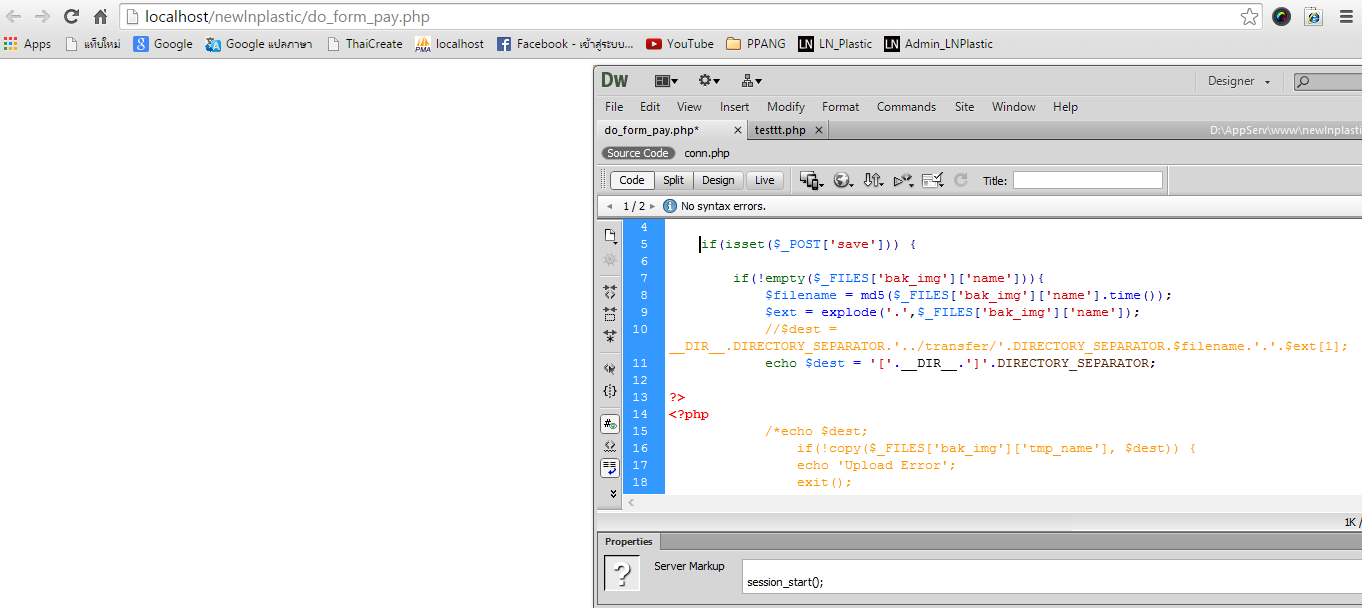Open the Insert menu

click(734, 107)
